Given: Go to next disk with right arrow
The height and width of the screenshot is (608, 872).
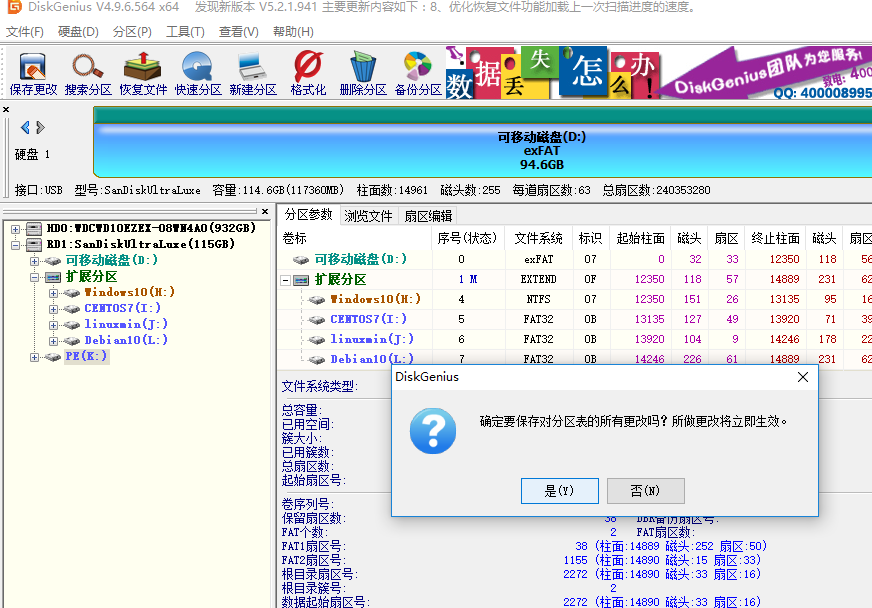Looking at the screenshot, I should [x=40, y=127].
